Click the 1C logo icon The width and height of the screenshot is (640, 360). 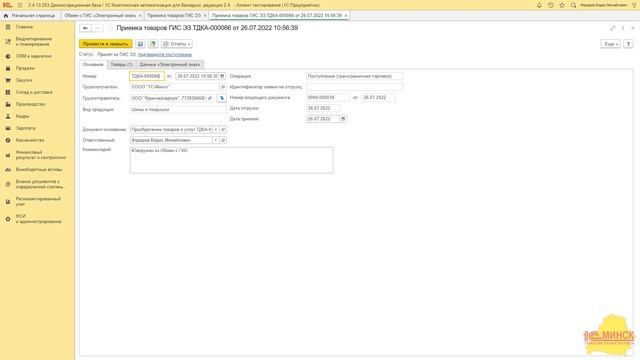(x=7, y=5)
